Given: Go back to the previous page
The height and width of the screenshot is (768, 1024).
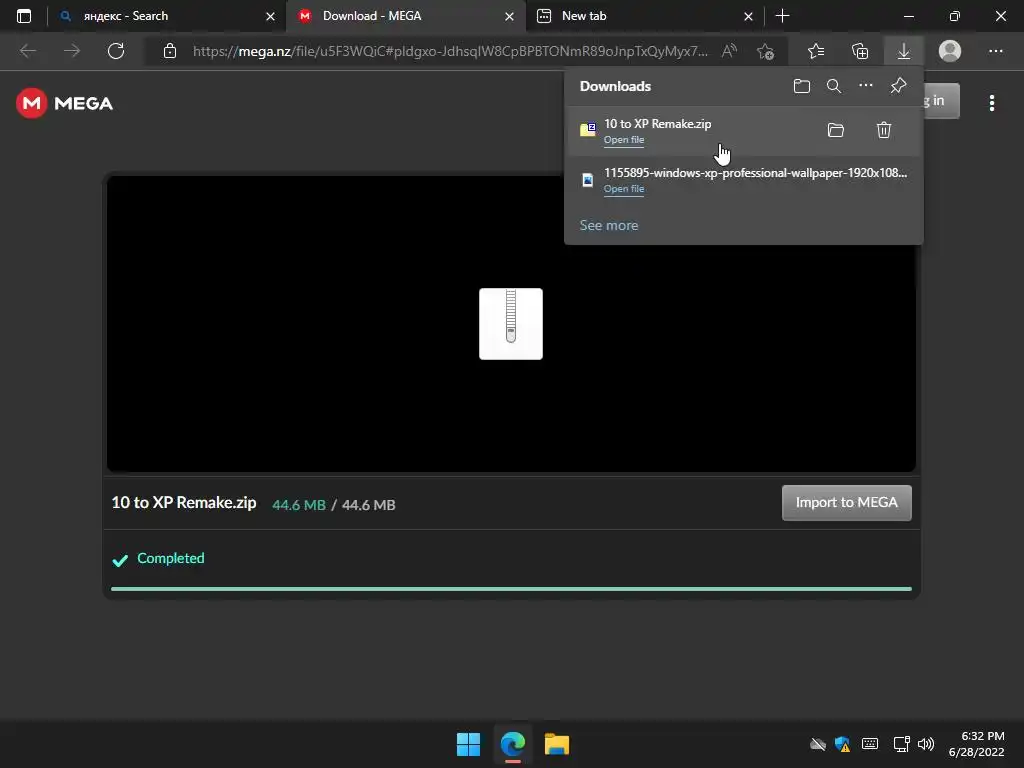Looking at the screenshot, I should pyautogui.click(x=28, y=51).
